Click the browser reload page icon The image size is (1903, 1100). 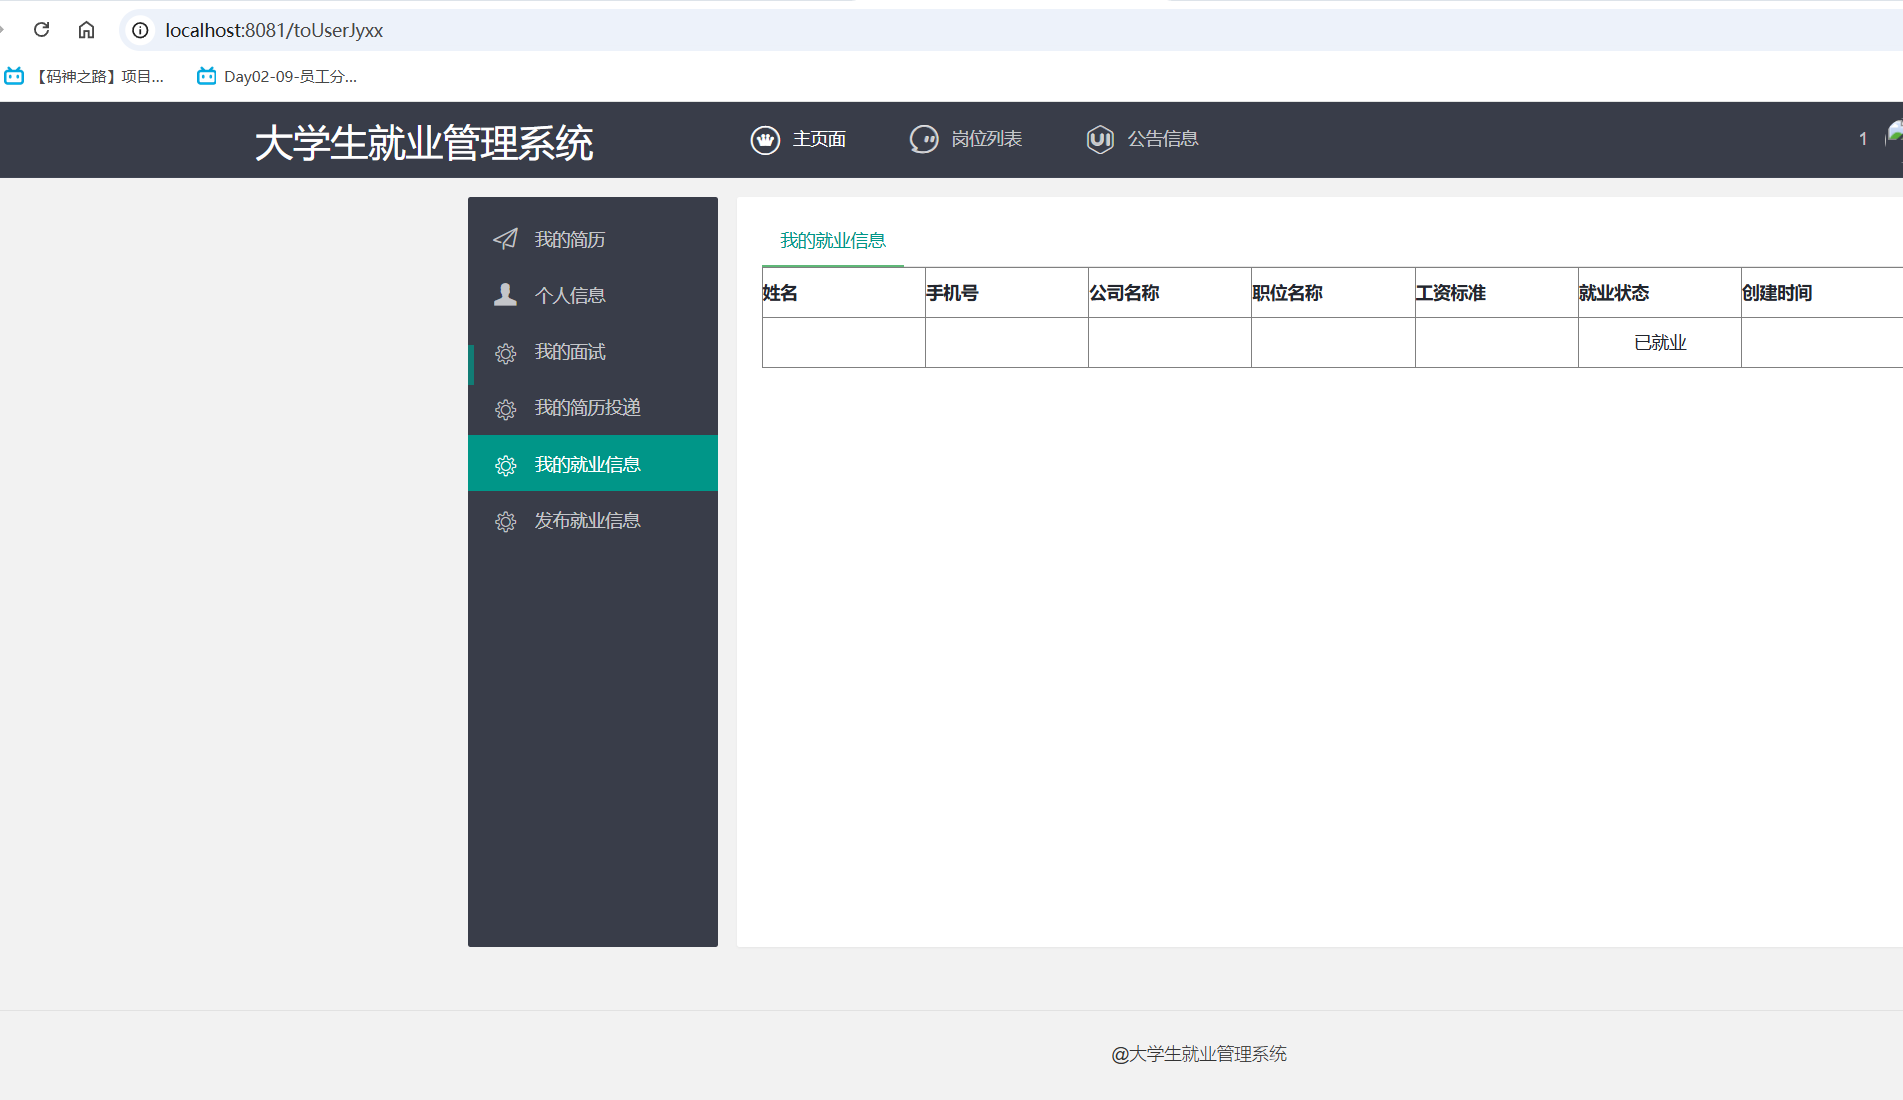[41, 30]
